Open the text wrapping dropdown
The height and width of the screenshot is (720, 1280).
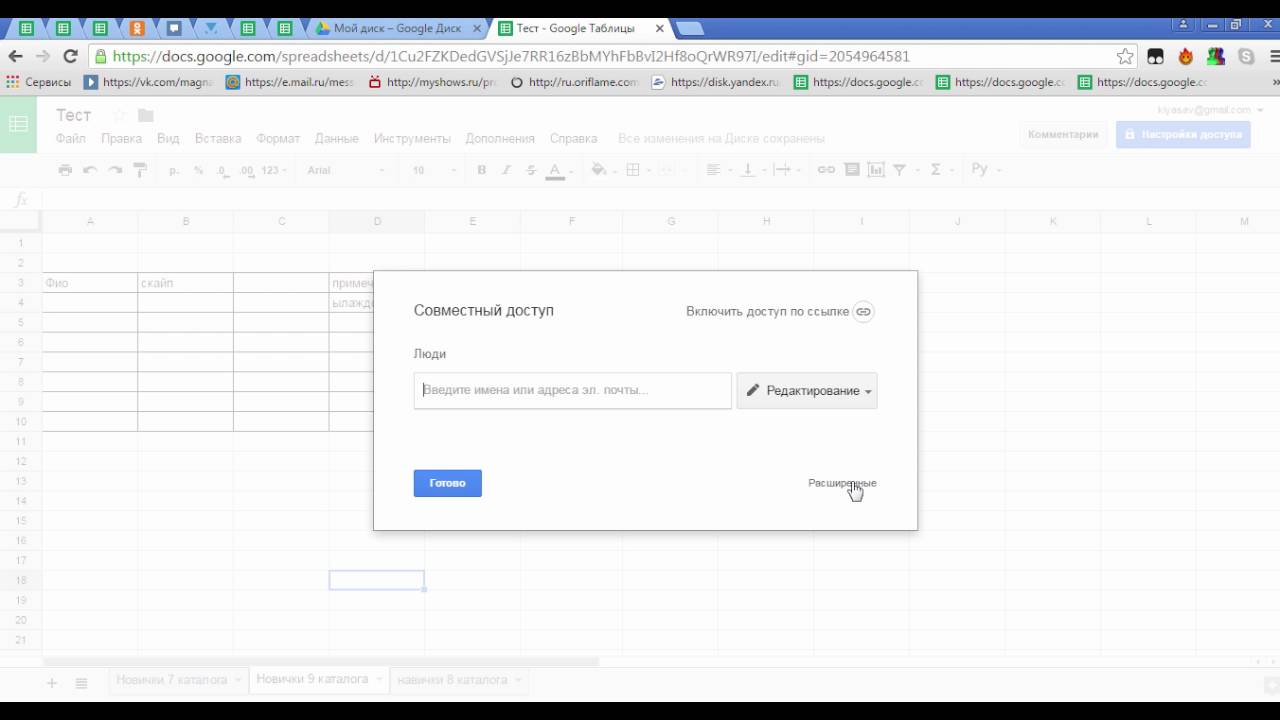click(787, 170)
